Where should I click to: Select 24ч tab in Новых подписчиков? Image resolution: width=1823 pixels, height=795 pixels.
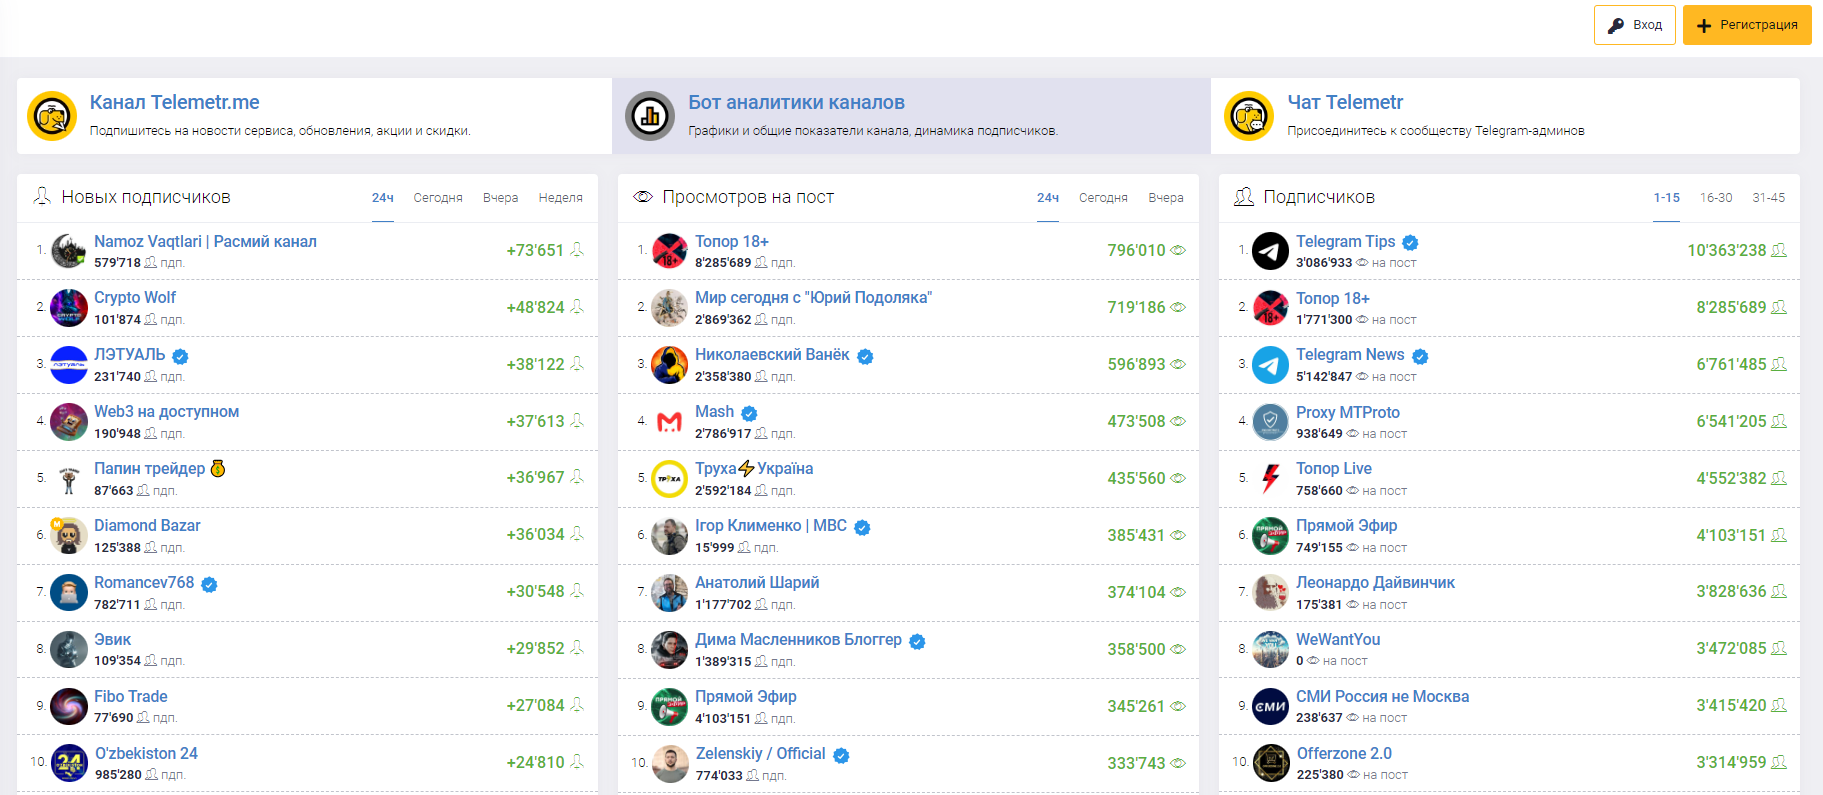tap(383, 198)
